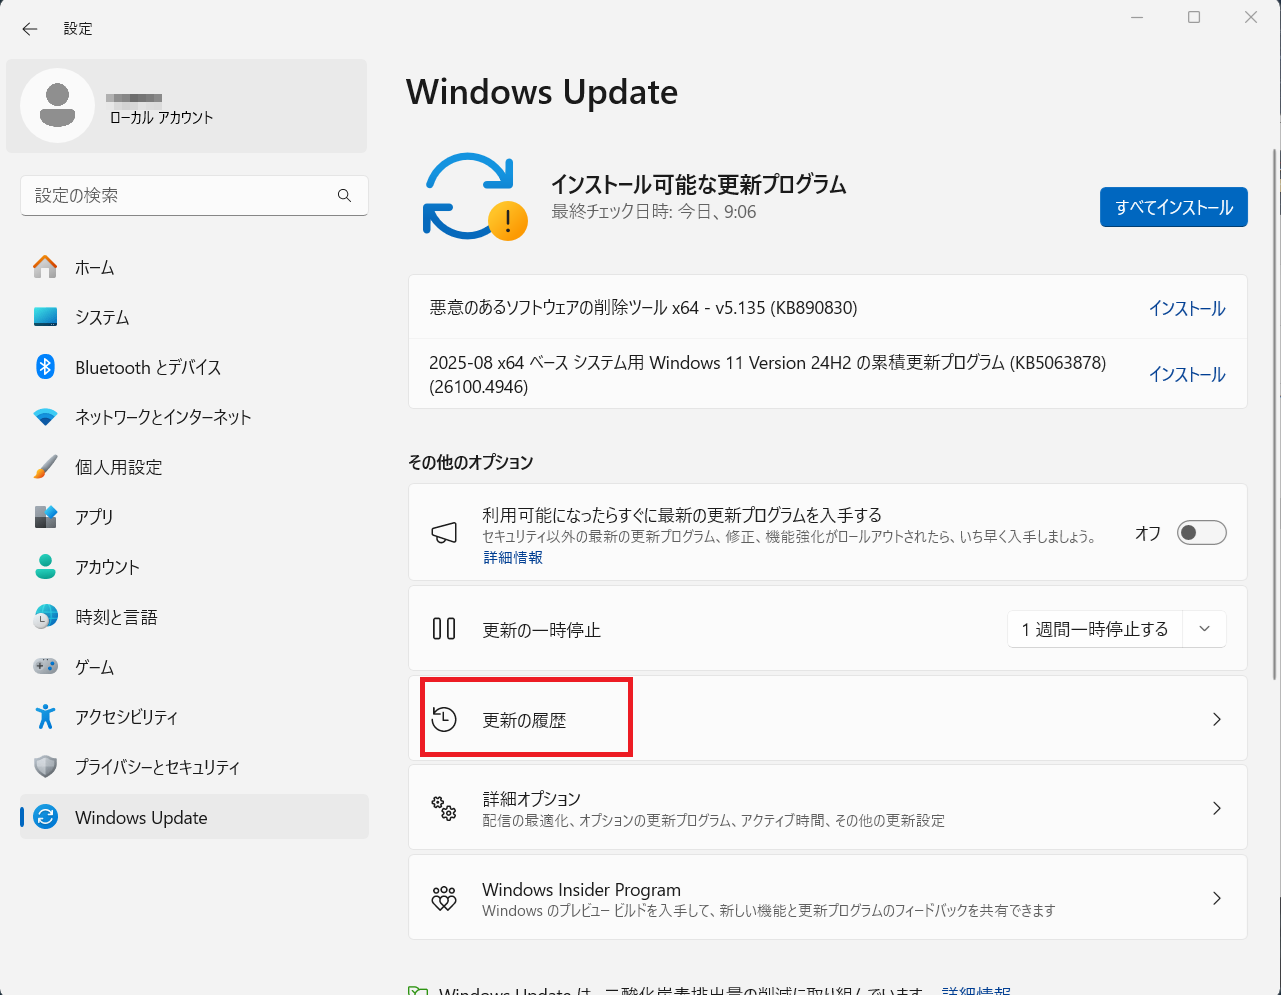This screenshot has height=995, width=1281.
Task: Click the vertical scrollbar on the right
Action: pyautogui.click(x=1275, y=416)
